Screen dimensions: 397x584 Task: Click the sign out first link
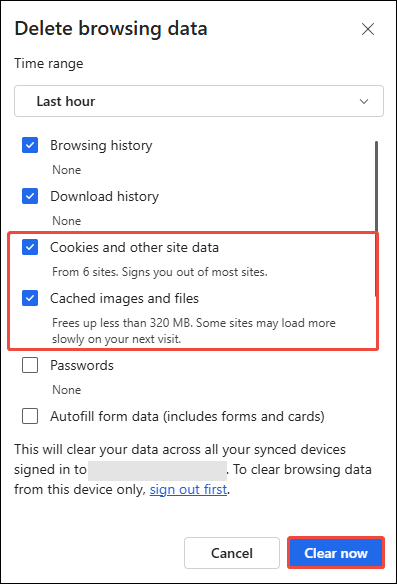point(188,489)
